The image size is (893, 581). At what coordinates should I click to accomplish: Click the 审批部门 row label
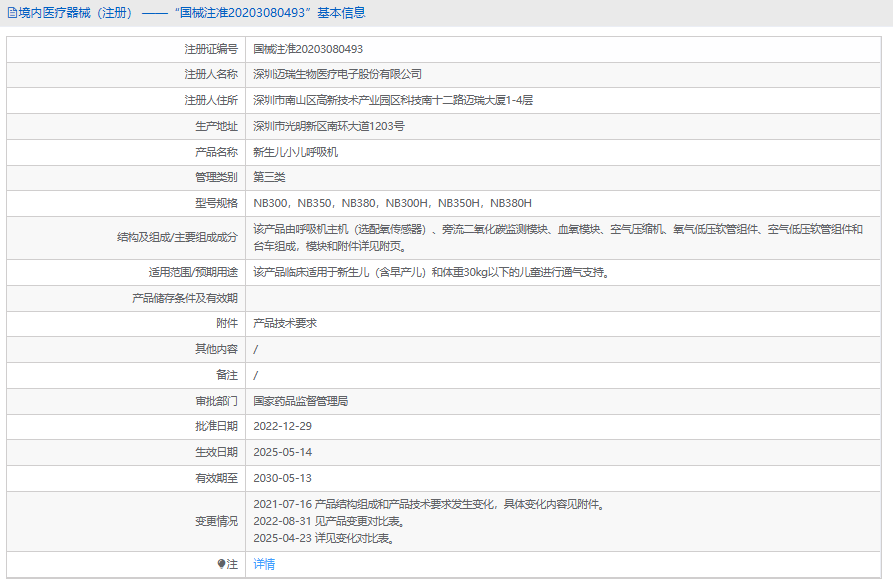pyautogui.click(x=216, y=401)
